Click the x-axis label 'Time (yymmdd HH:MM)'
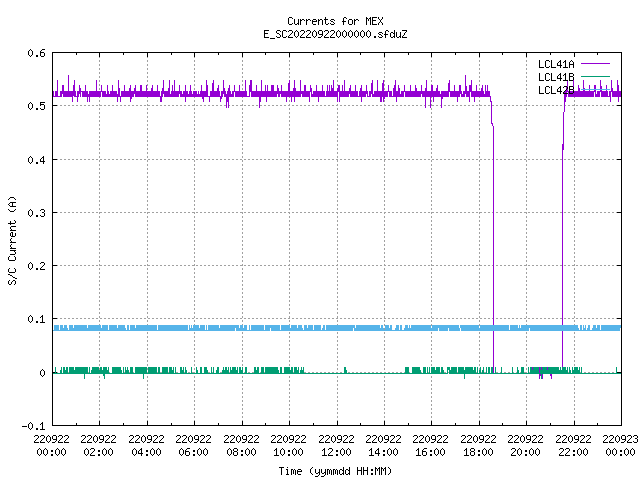Screen dimensions: 640x480 click(x=335, y=471)
